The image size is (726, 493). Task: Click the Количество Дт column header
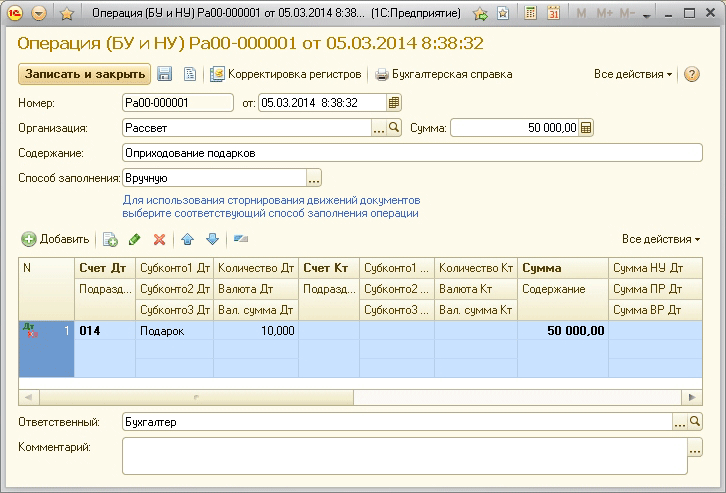coord(256,268)
